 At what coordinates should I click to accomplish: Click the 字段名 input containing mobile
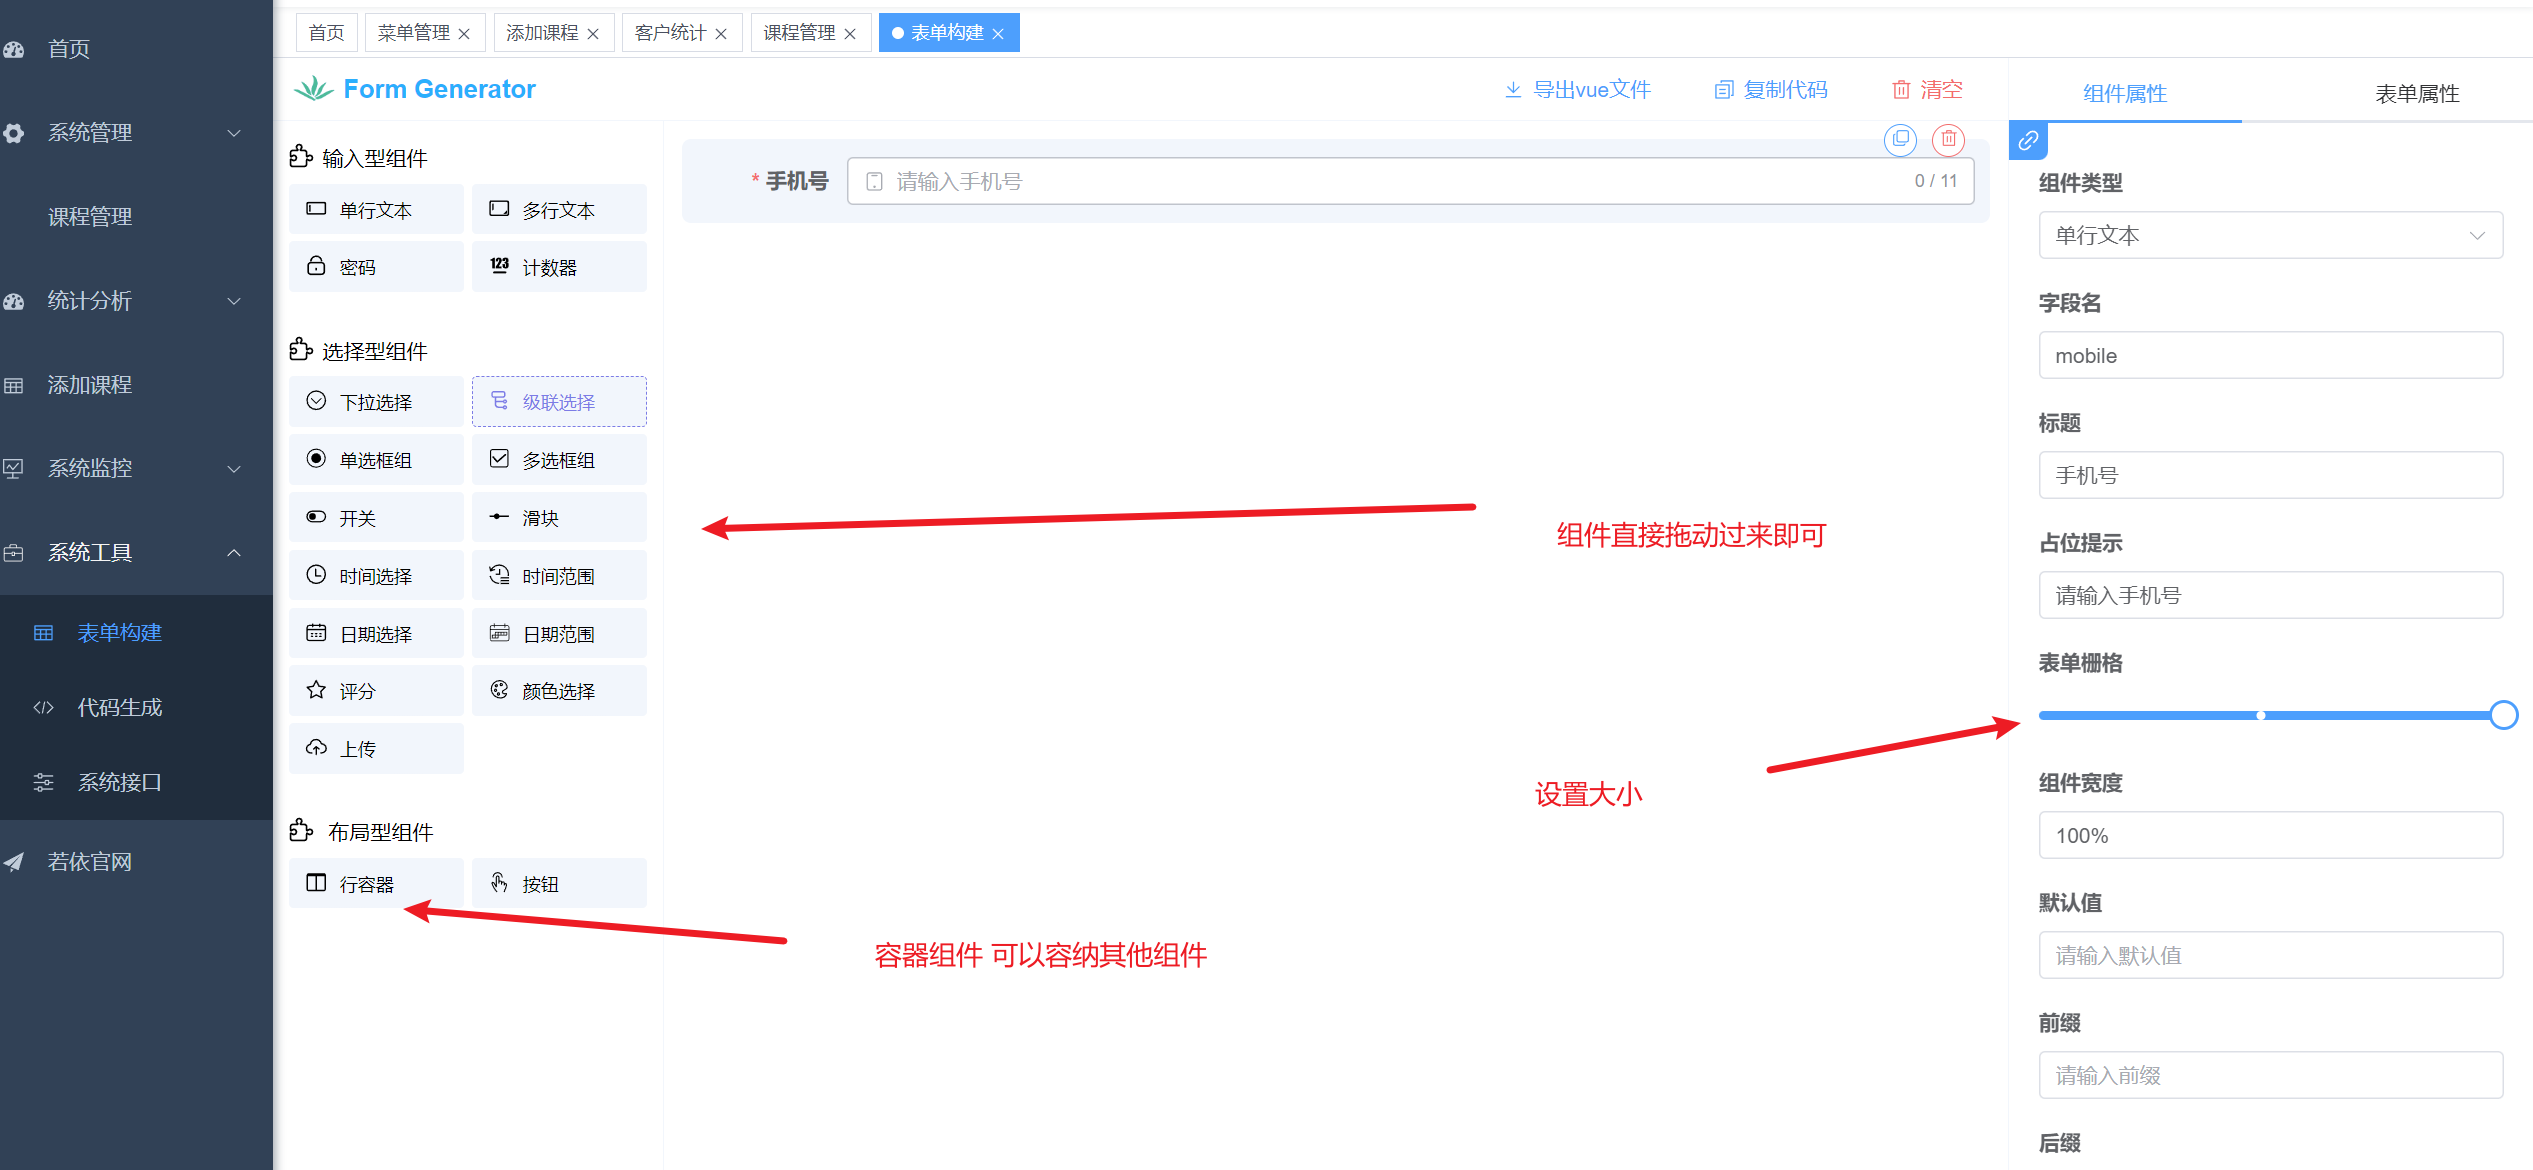tap(2270, 356)
